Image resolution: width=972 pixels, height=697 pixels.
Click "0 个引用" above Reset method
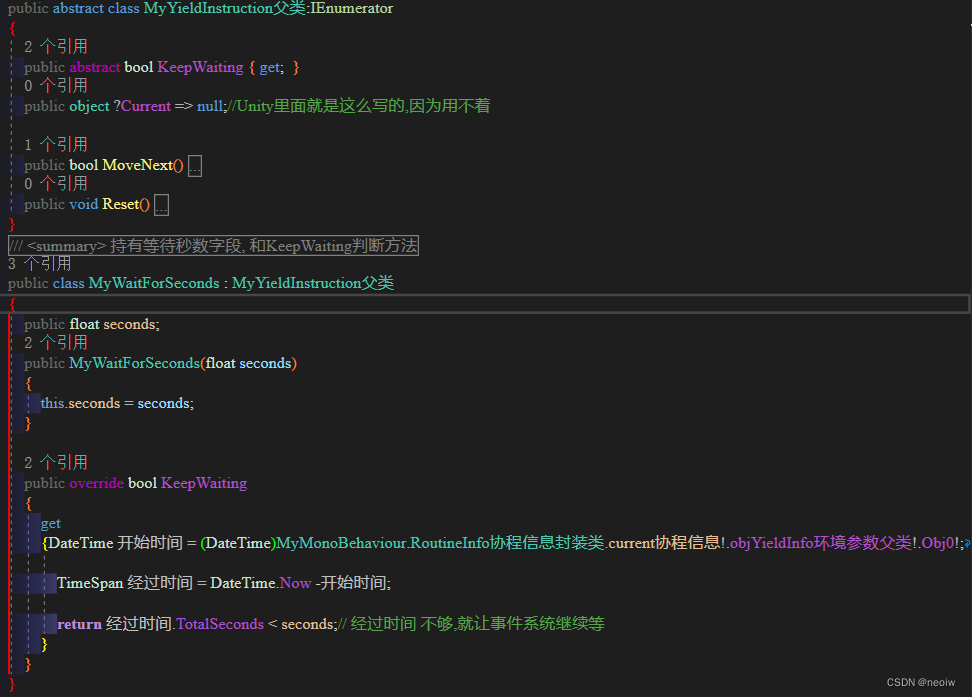click(x=53, y=184)
